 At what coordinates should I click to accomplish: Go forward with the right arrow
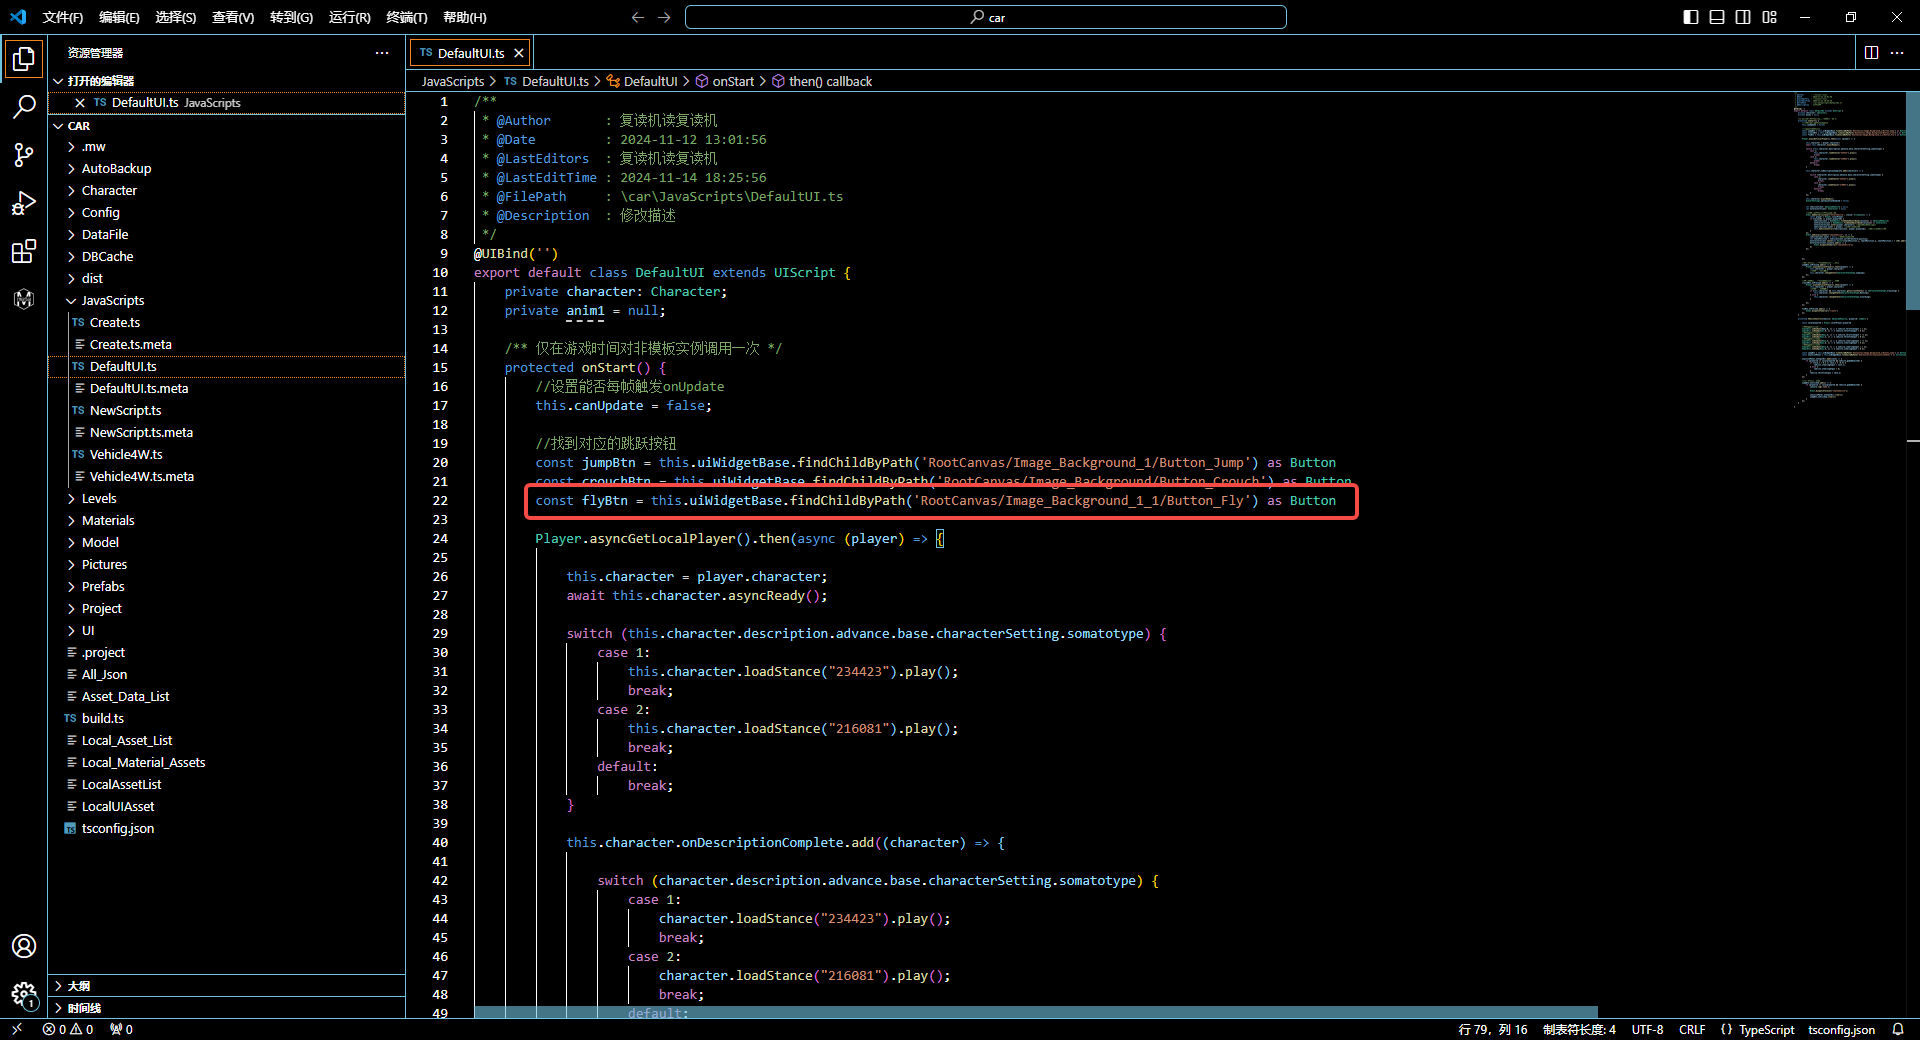point(664,17)
